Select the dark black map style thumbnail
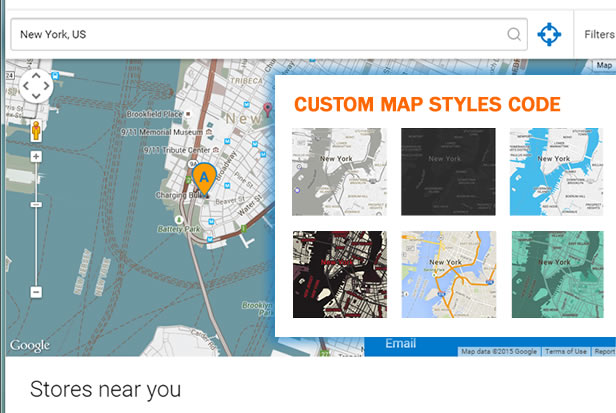This screenshot has height=413, width=616. pyautogui.click(x=448, y=172)
